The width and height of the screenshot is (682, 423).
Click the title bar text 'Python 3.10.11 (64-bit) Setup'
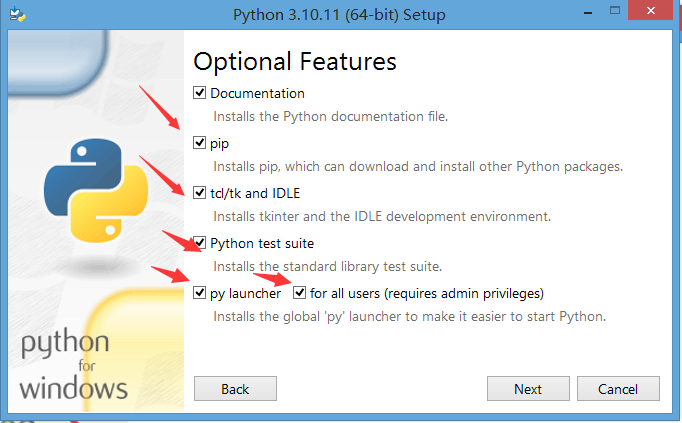click(x=339, y=15)
